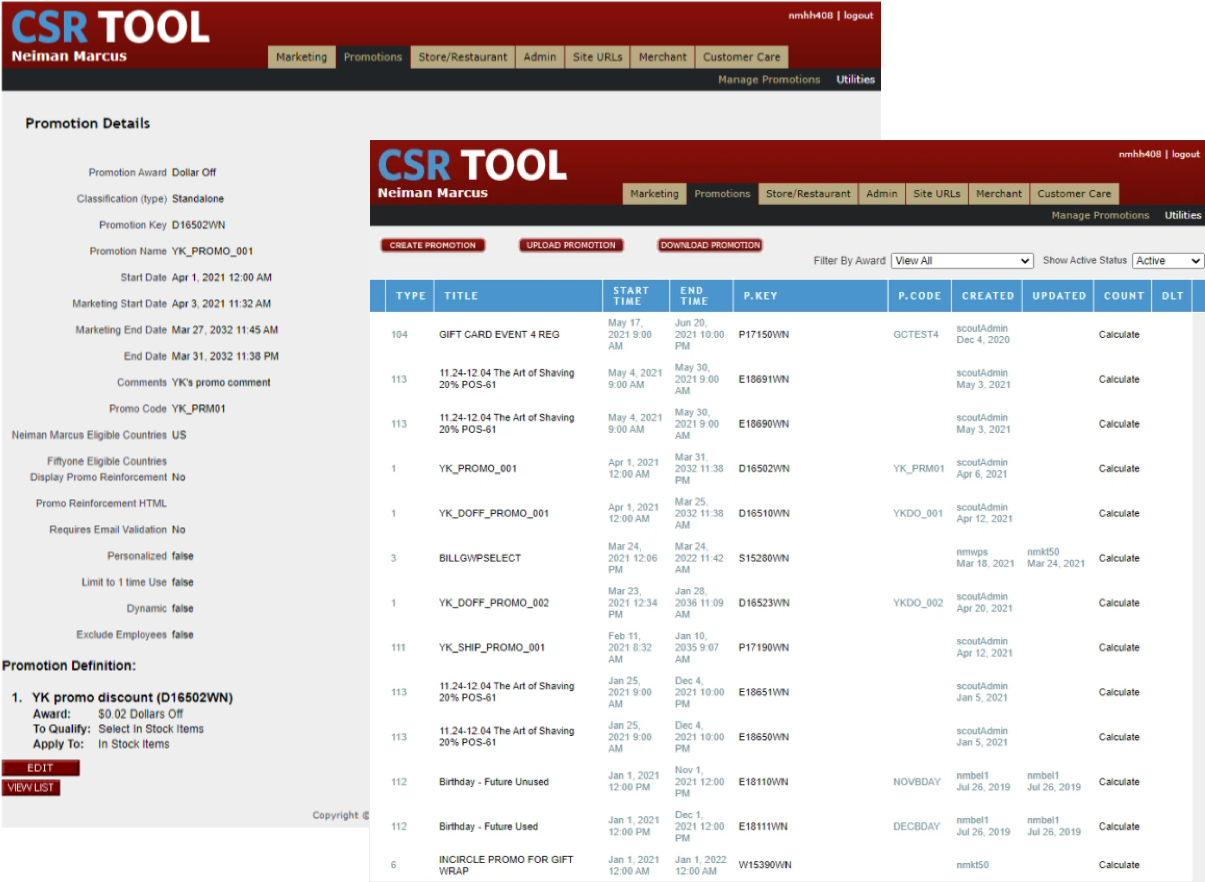The width and height of the screenshot is (1205, 882).
Task: Expand the Show Active Status dropdown
Action: click(1167, 261)
